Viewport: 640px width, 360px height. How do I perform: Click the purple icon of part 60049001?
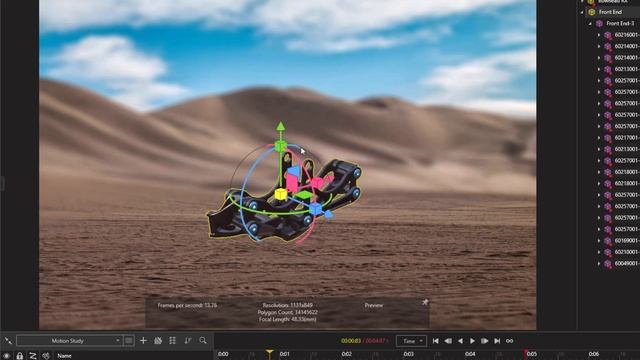[608, 264]
